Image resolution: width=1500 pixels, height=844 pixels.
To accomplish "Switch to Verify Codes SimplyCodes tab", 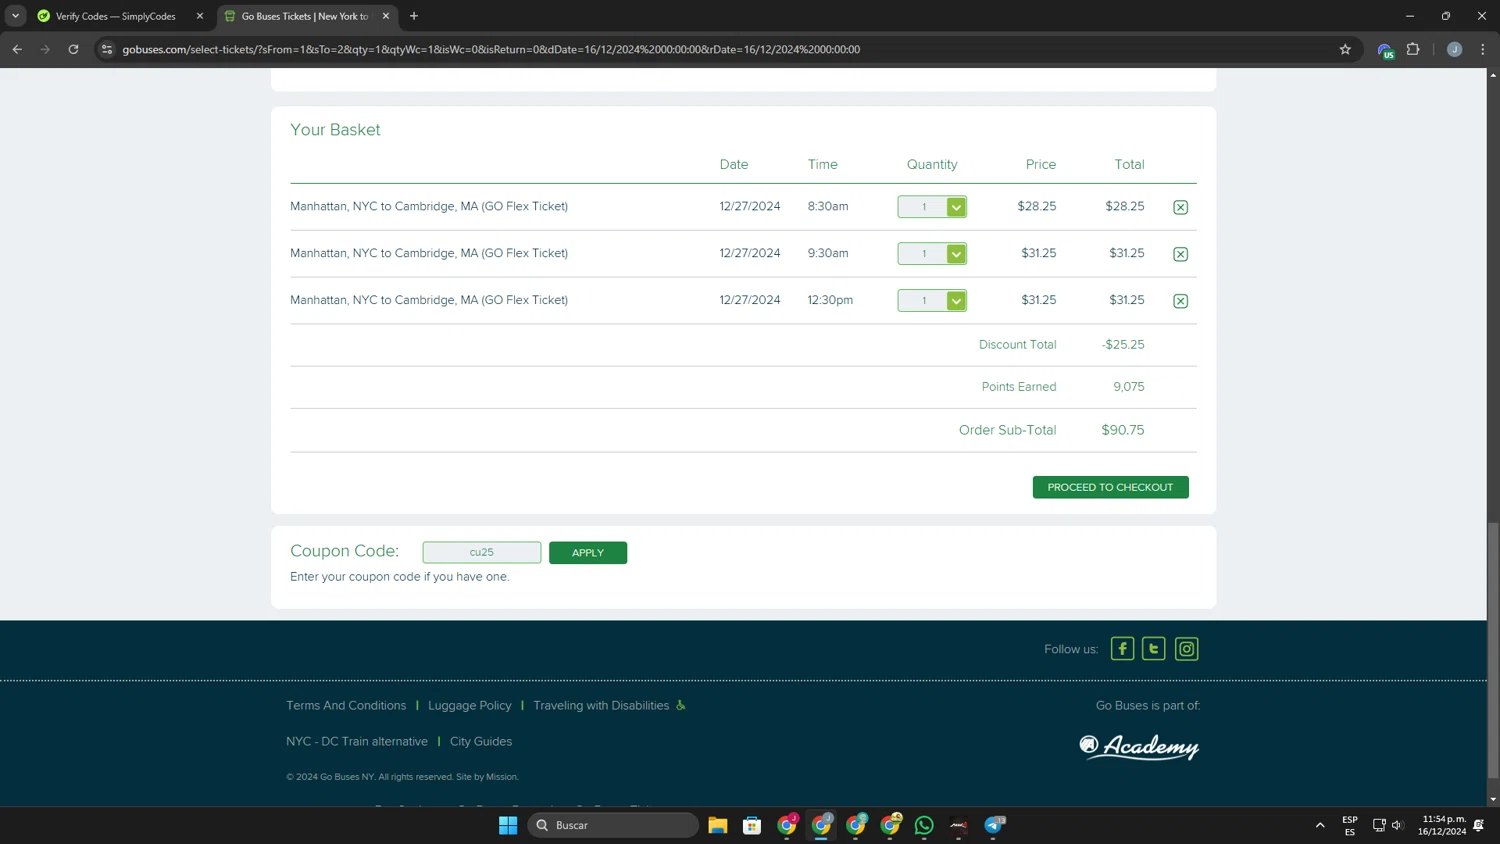I will 118,16.
